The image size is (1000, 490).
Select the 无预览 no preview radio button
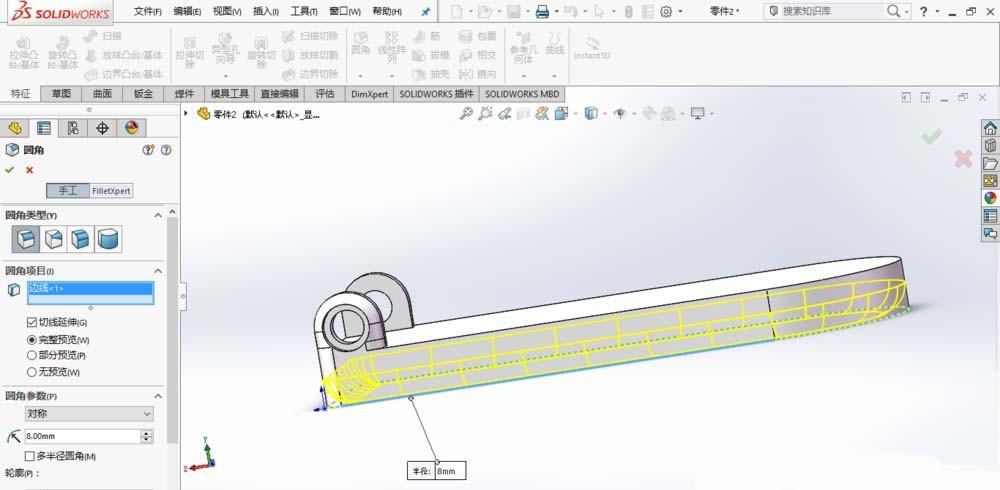coord(32,371)
